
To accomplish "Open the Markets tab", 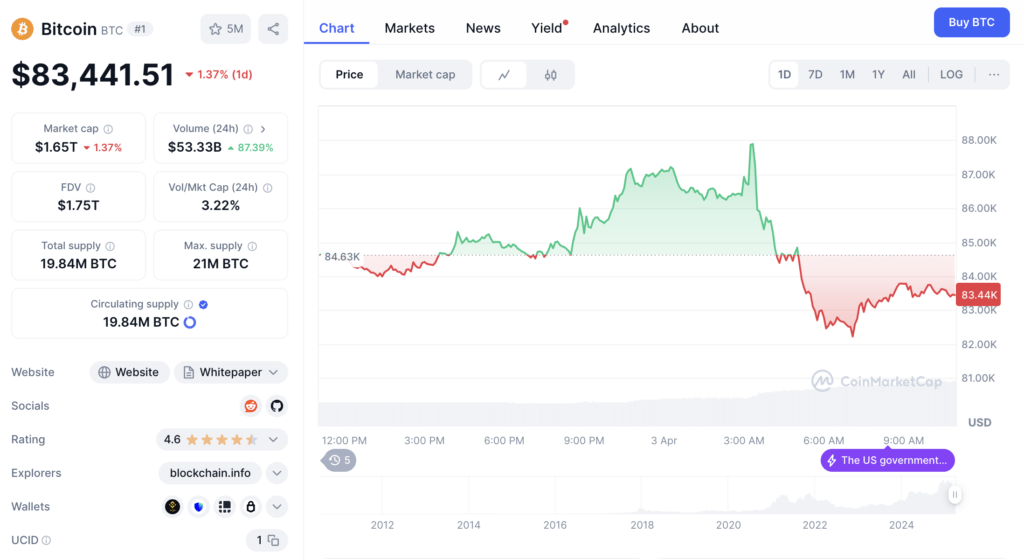I will coord(409,28).
